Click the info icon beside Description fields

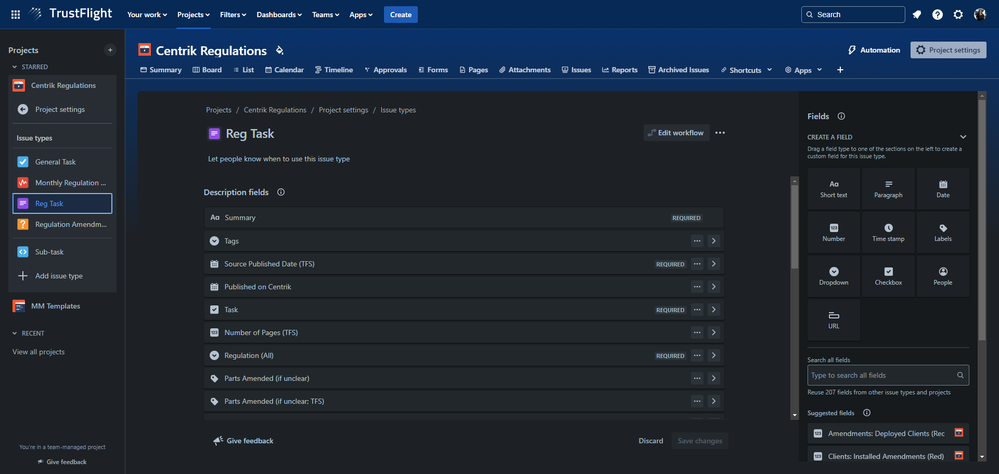click(281, 192)
